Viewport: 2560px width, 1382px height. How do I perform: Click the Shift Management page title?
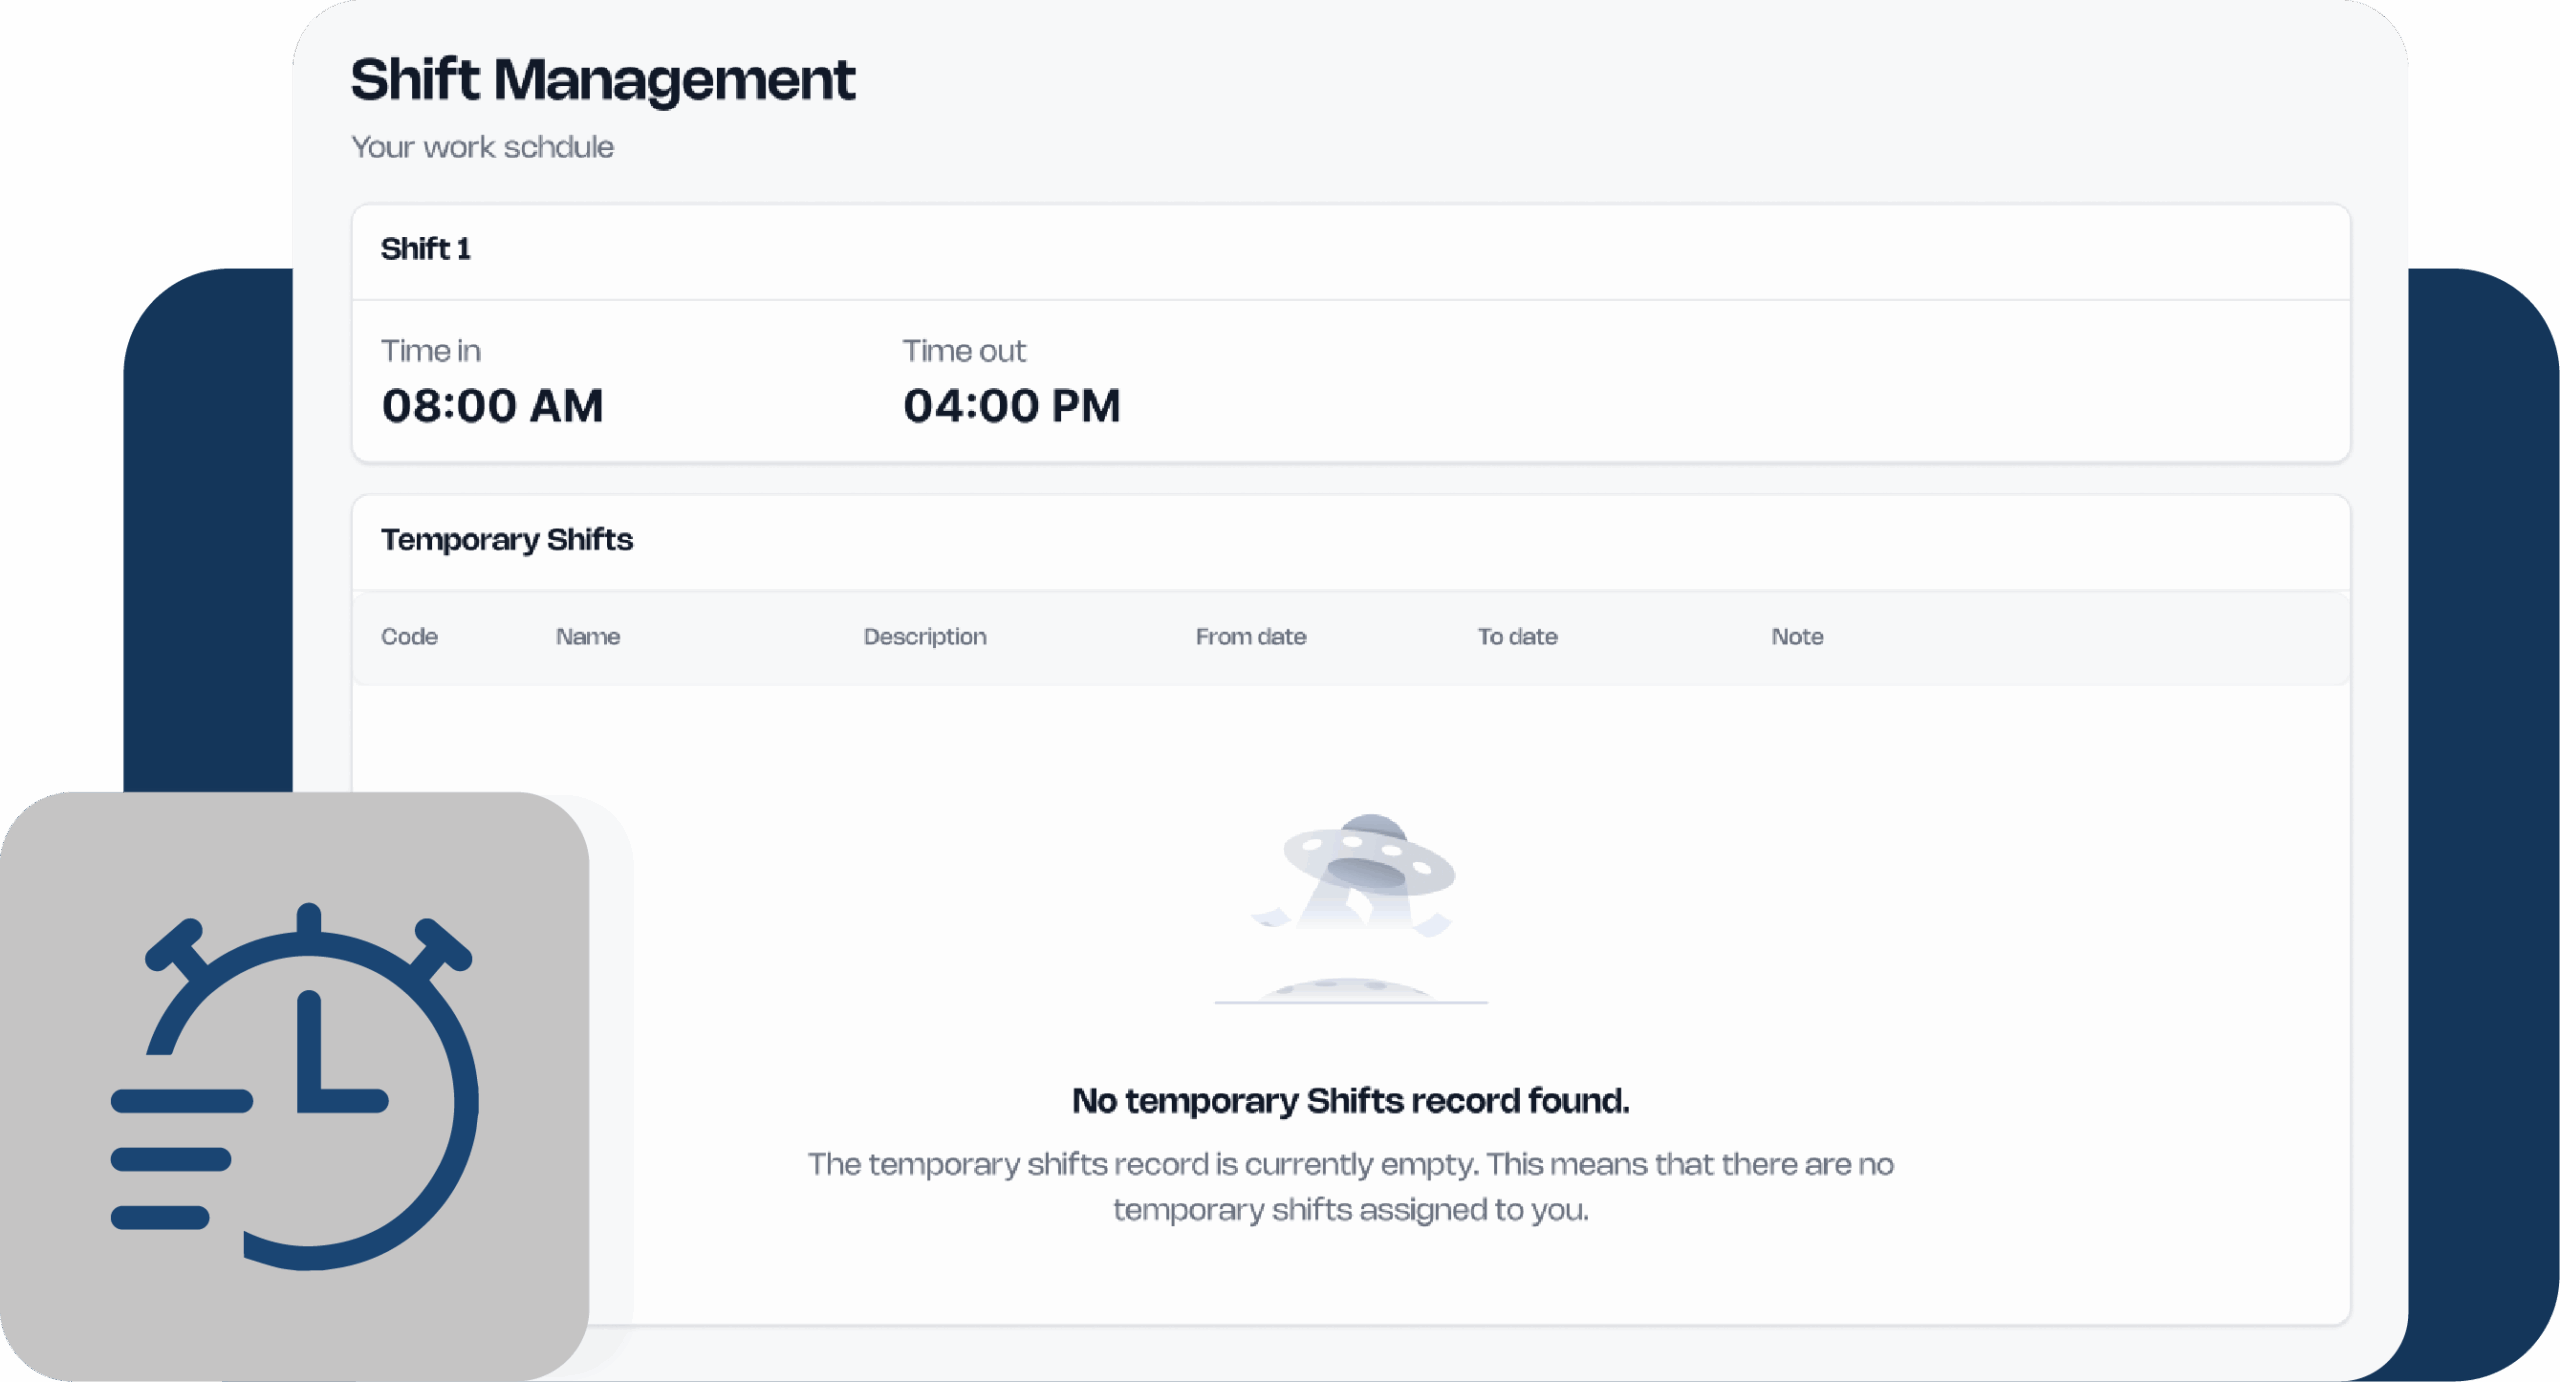coord(603,80)
